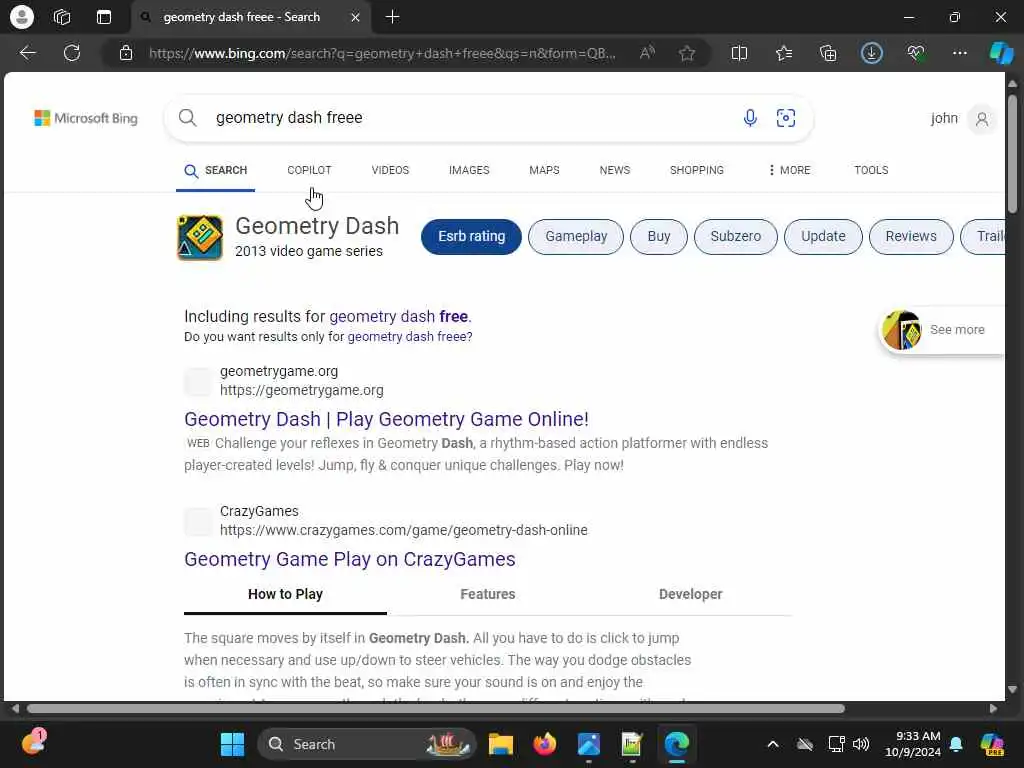Select the Buy pill
The image size is (1024, 768).
coord(659,236)
